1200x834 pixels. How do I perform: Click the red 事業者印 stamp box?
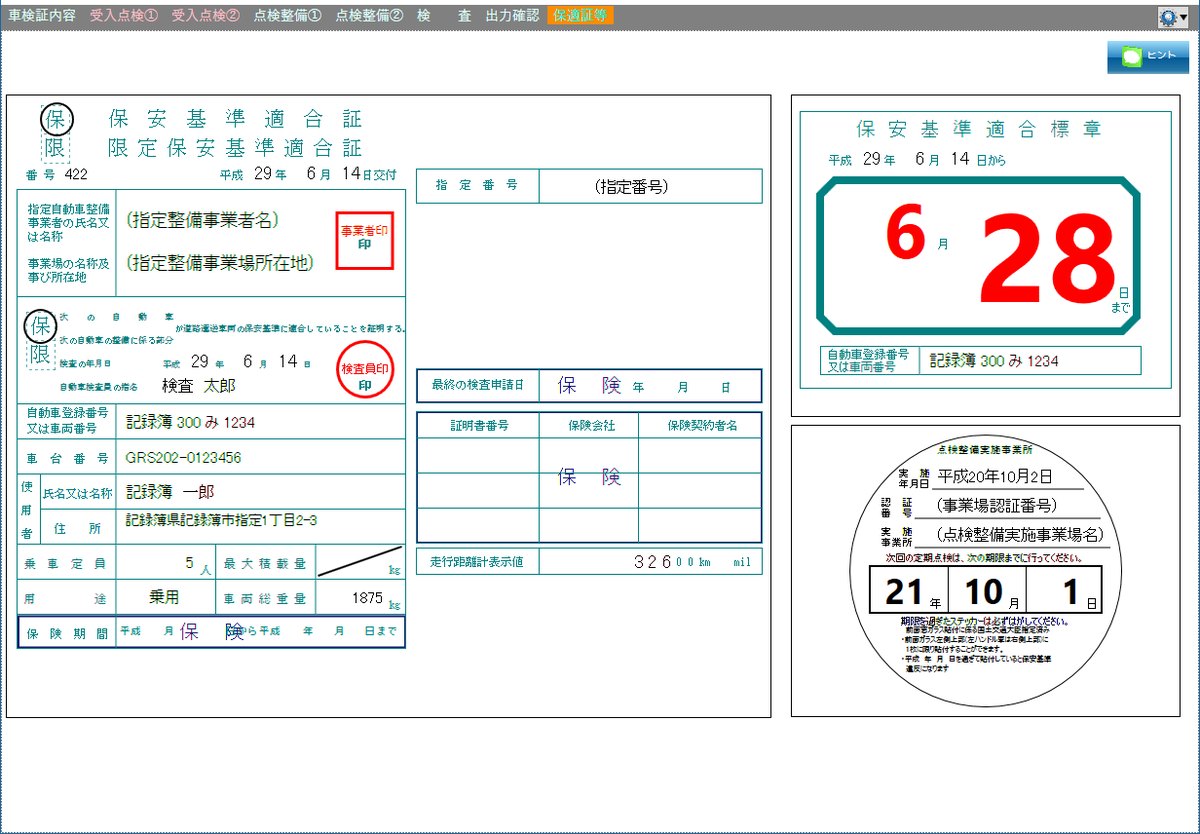364,240
